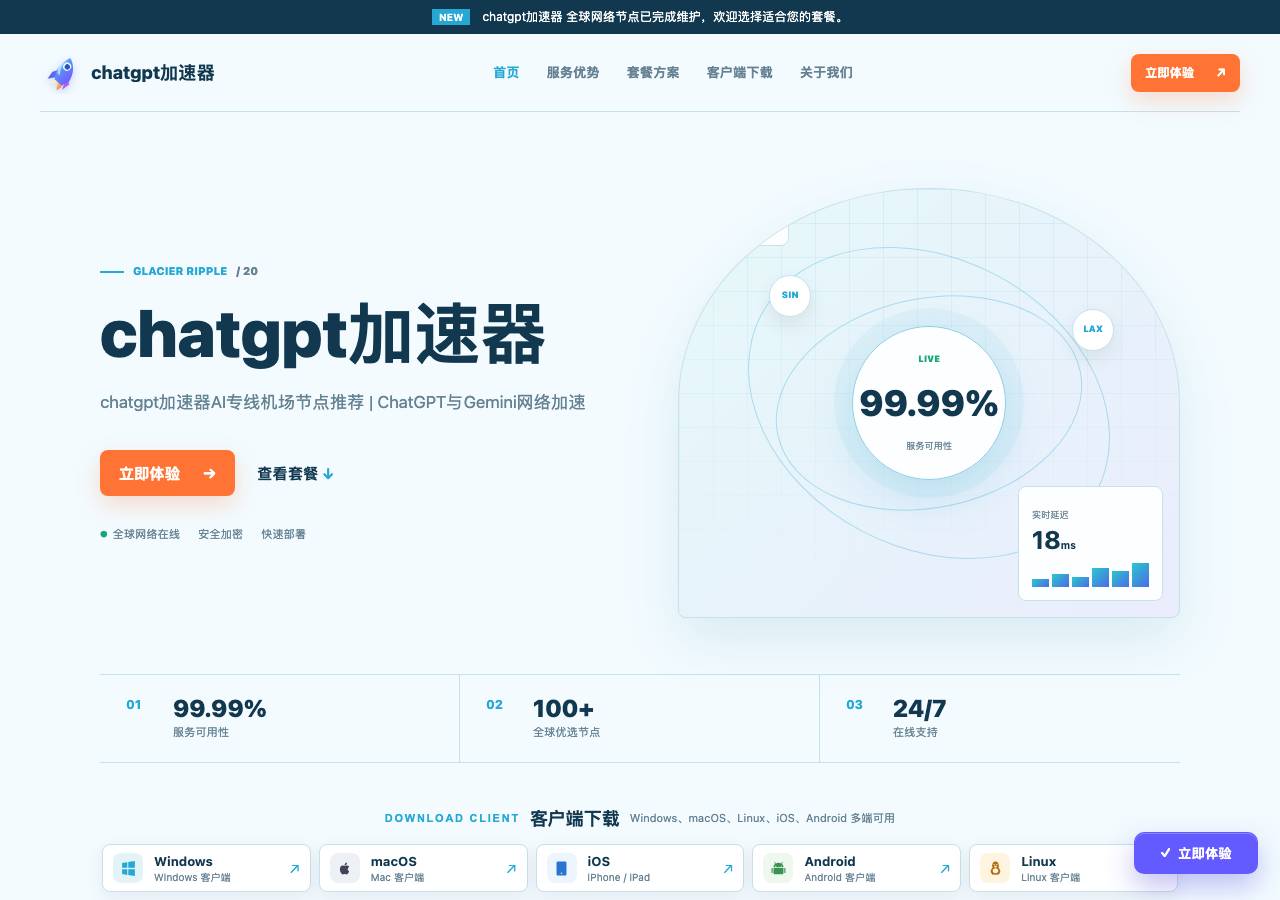Click the NEW badge in announcement bar
Screen dimensions: 1280x900
[451, 17]
